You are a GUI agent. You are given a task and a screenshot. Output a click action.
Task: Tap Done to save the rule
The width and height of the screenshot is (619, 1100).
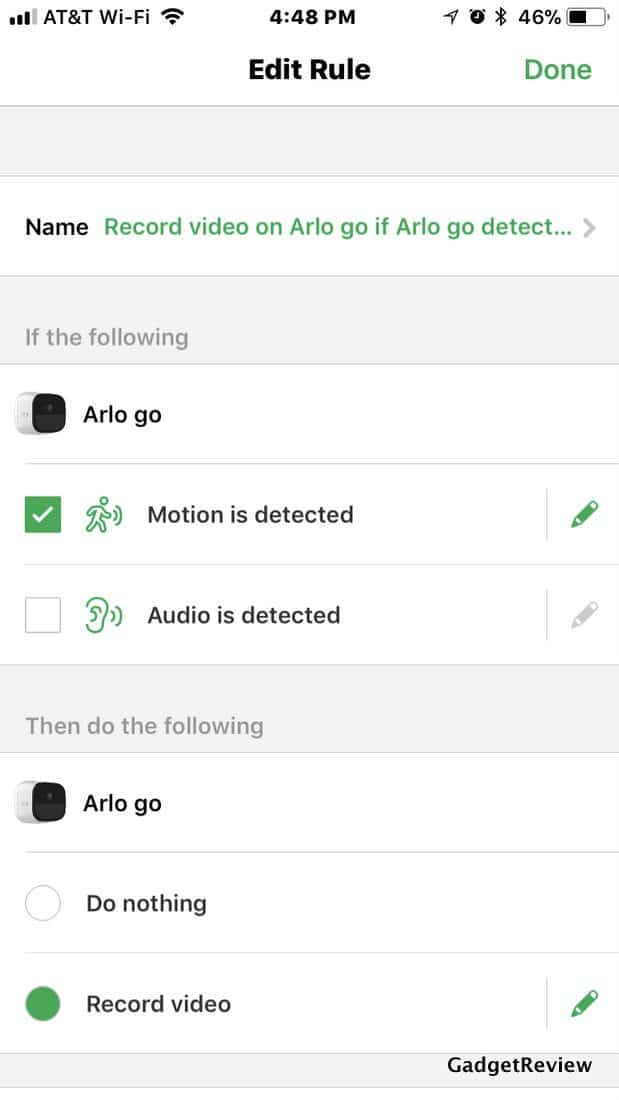(x=558, y=69)
